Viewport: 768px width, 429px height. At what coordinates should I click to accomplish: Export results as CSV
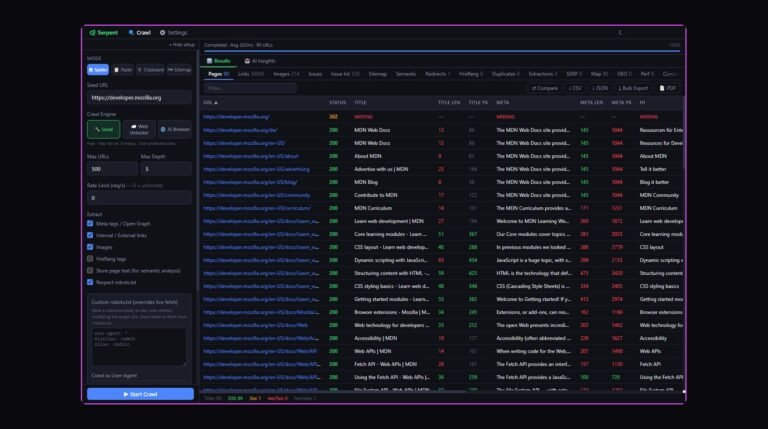[575, 88]
